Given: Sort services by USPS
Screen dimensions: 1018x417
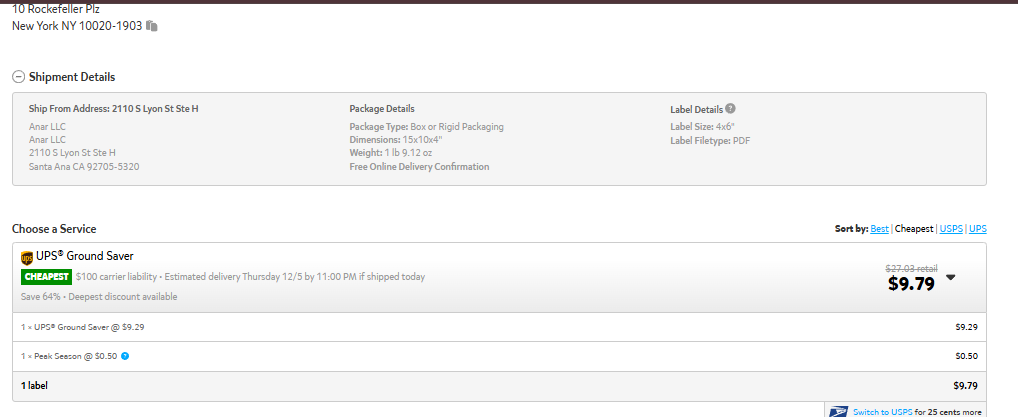Looking at the screenshot, I should pos(951,229).
